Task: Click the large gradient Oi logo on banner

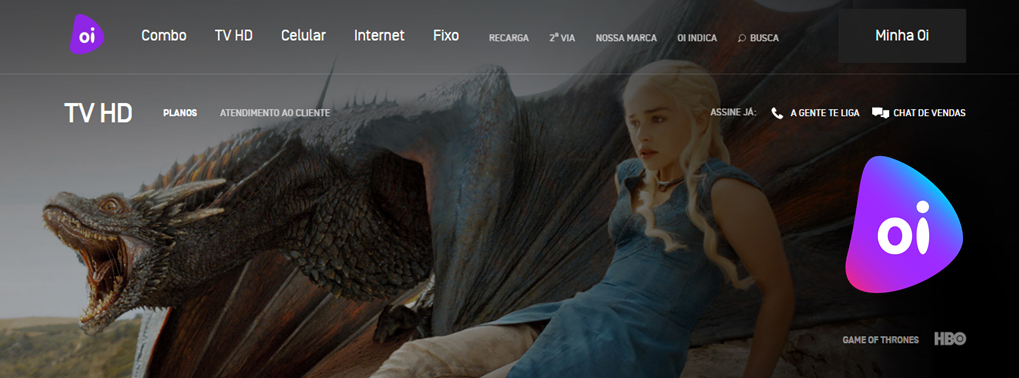Action: (x=903, y=224)
